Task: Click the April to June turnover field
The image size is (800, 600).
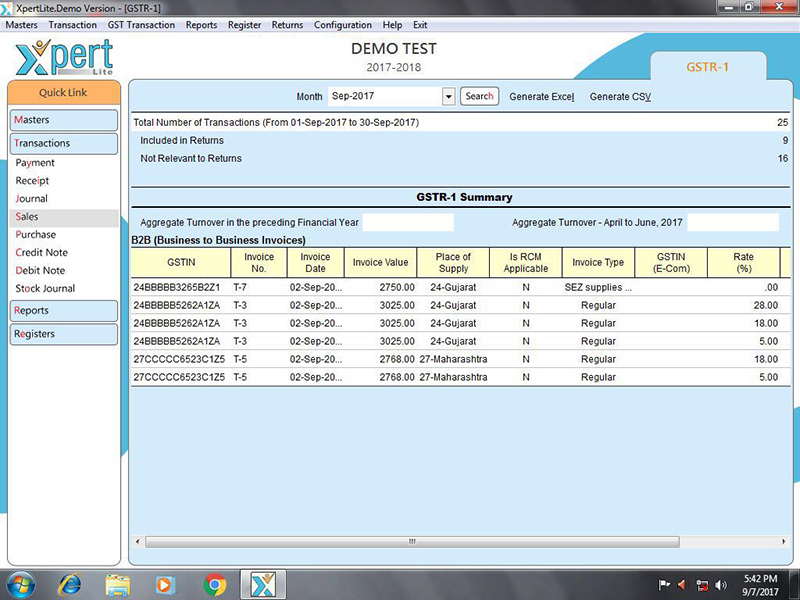Action: (x=733, y=222)
